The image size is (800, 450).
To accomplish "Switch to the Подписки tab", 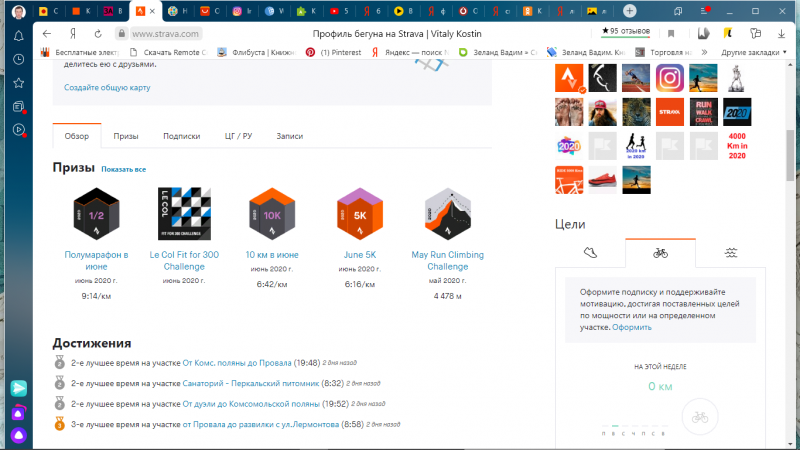I will pos(182,136).
